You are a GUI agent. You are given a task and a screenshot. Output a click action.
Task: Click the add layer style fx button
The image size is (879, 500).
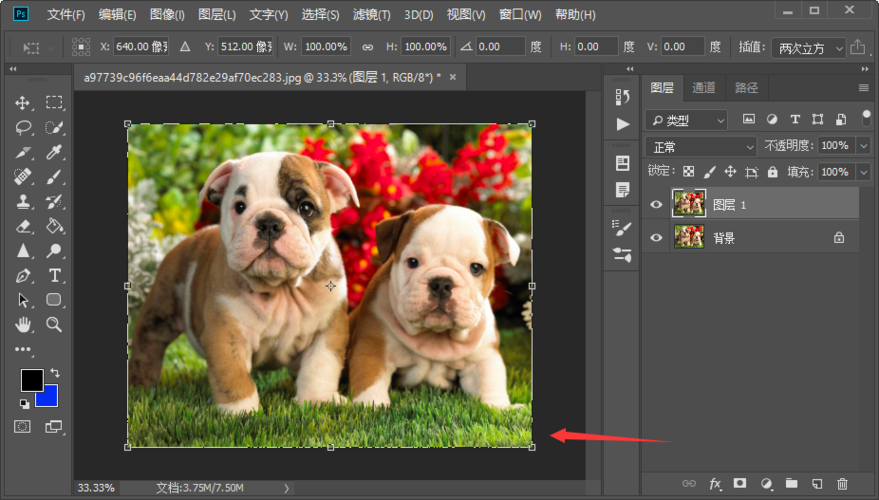pyautogui.click(x=715, y=483)
